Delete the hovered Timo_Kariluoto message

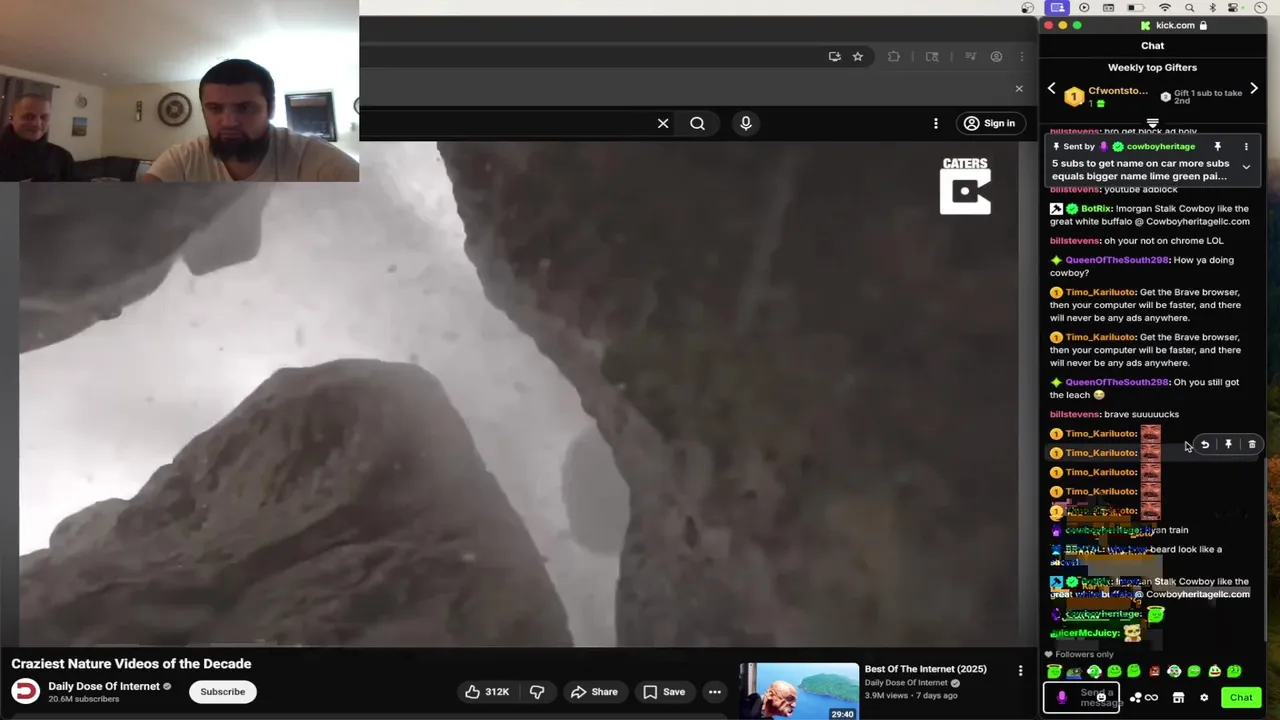[1252, 445]
